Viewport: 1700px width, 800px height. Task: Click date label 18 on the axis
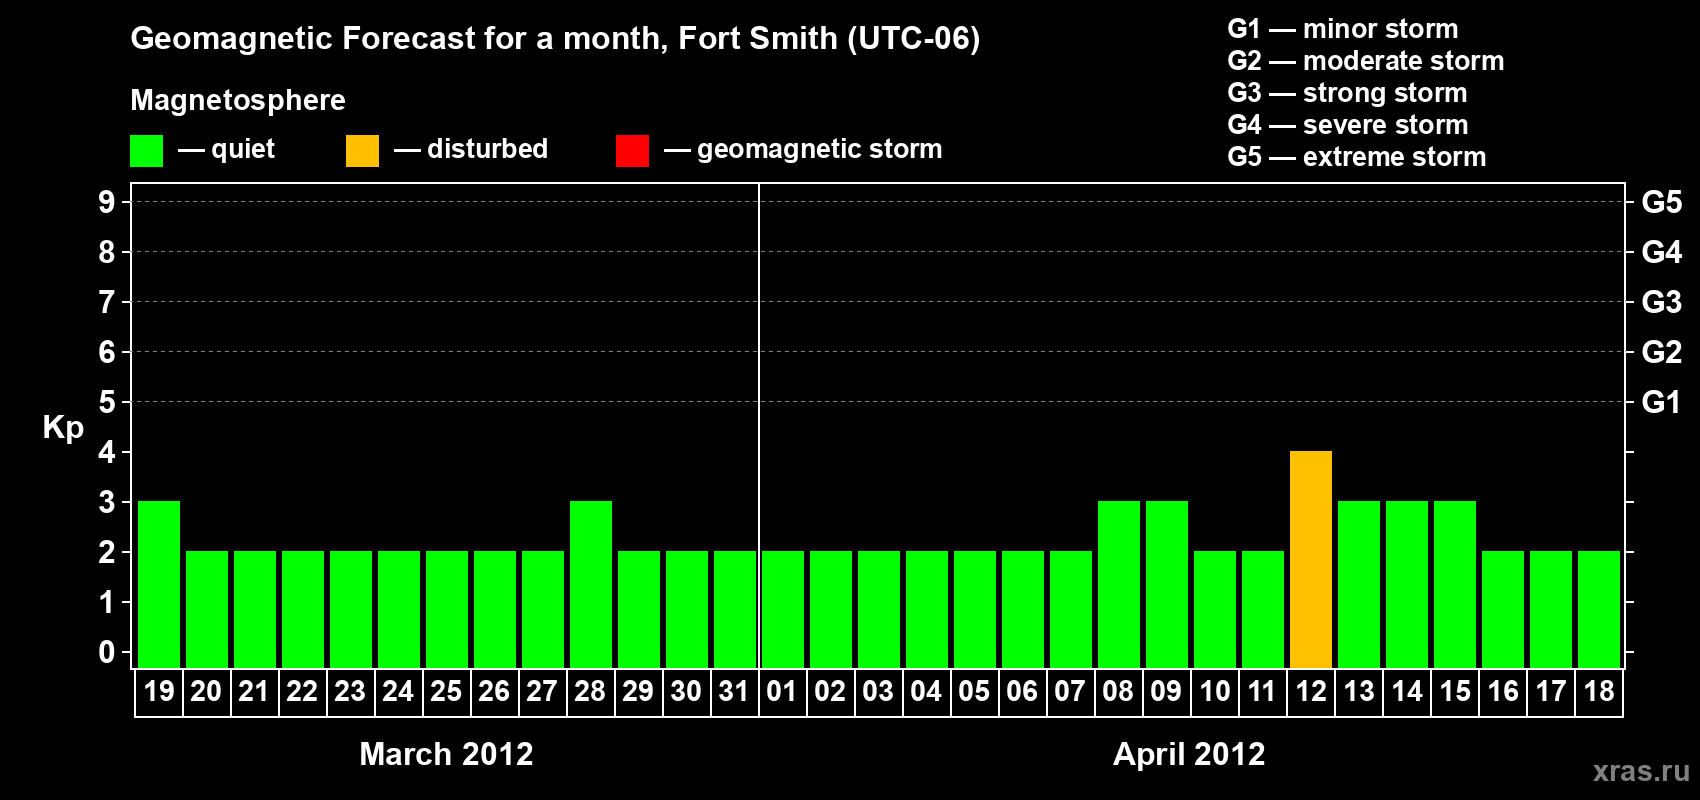[1599, 692]
